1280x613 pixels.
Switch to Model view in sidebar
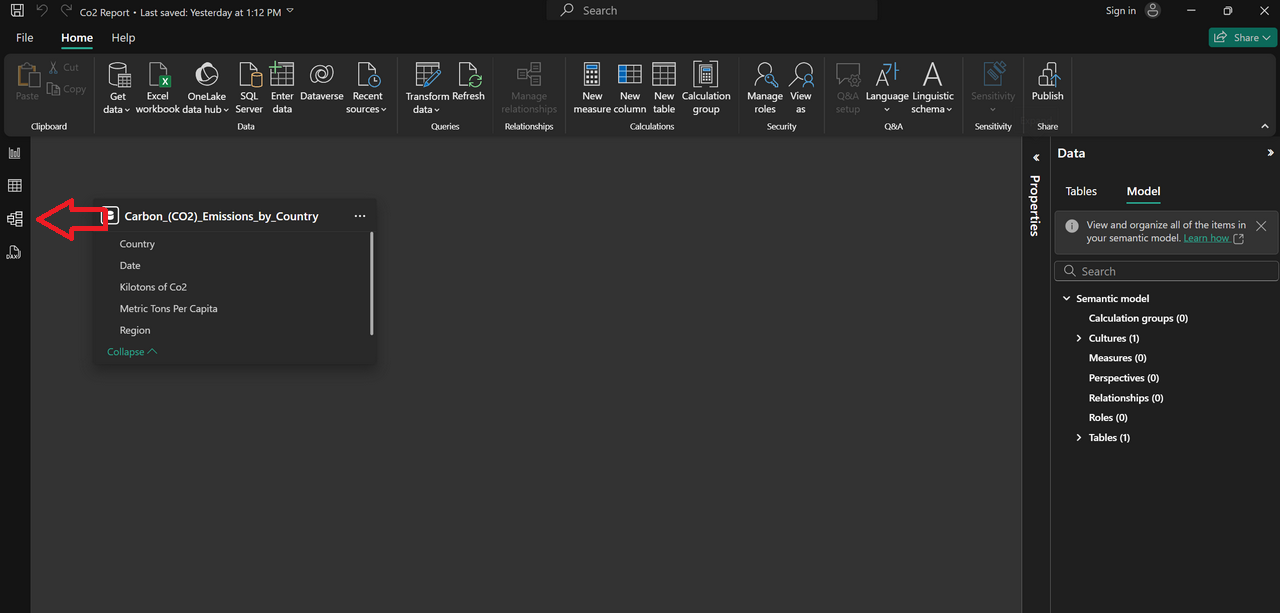(x=14, y=219)
